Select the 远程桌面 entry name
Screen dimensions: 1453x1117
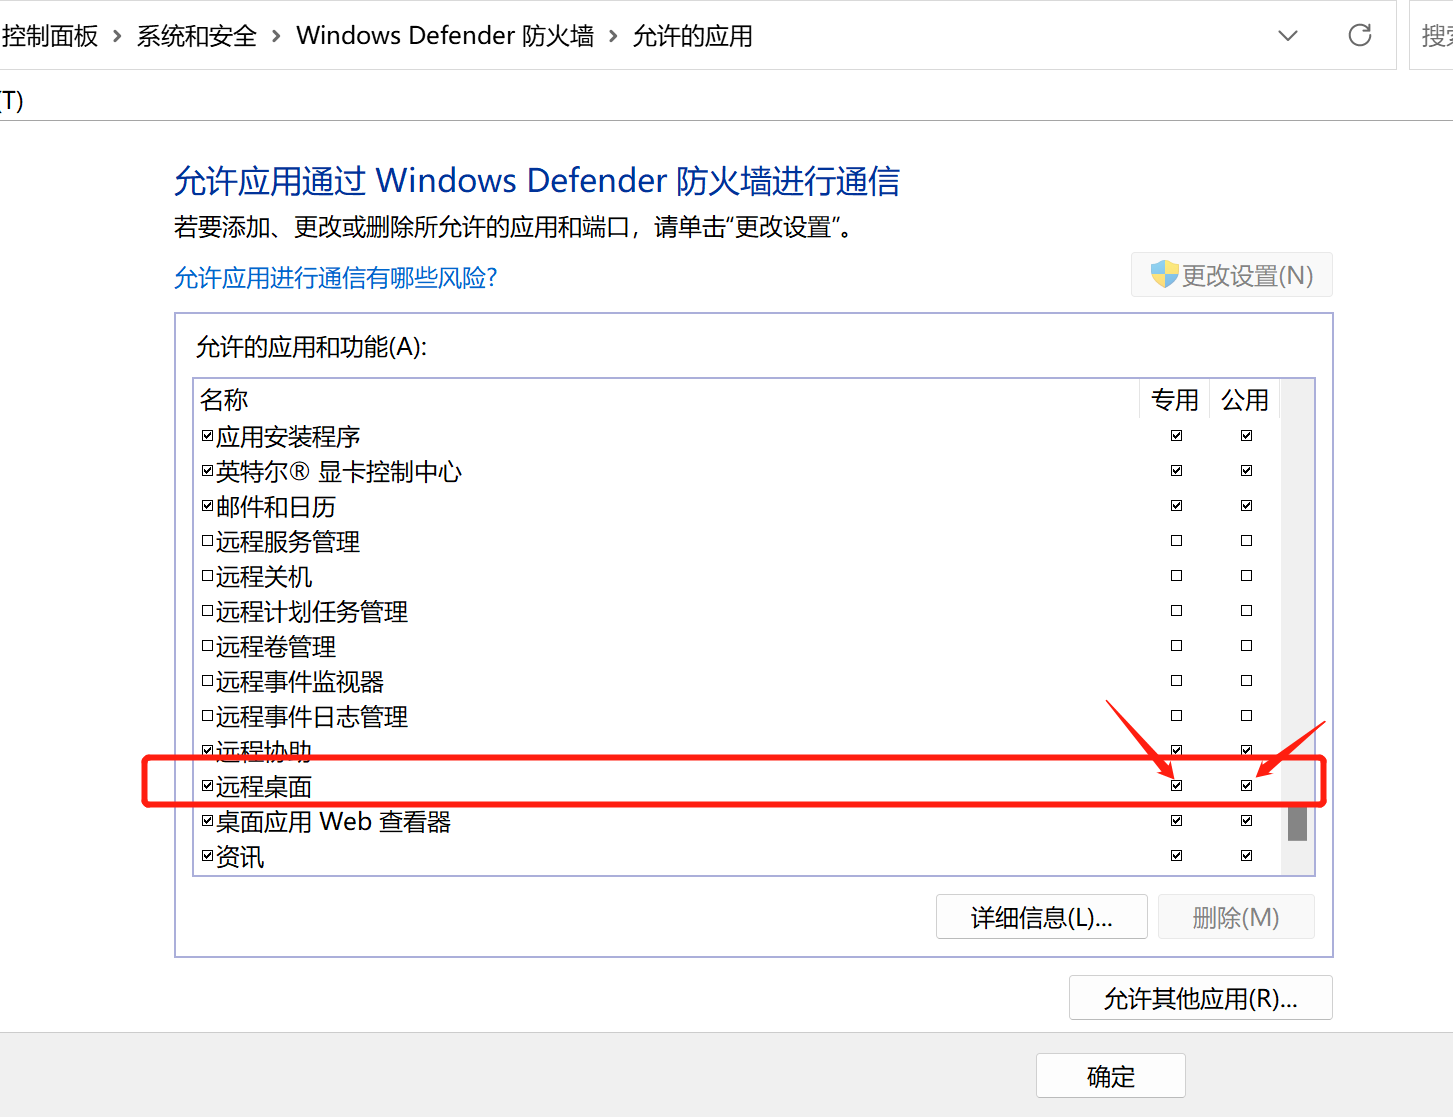pos(264,787)
